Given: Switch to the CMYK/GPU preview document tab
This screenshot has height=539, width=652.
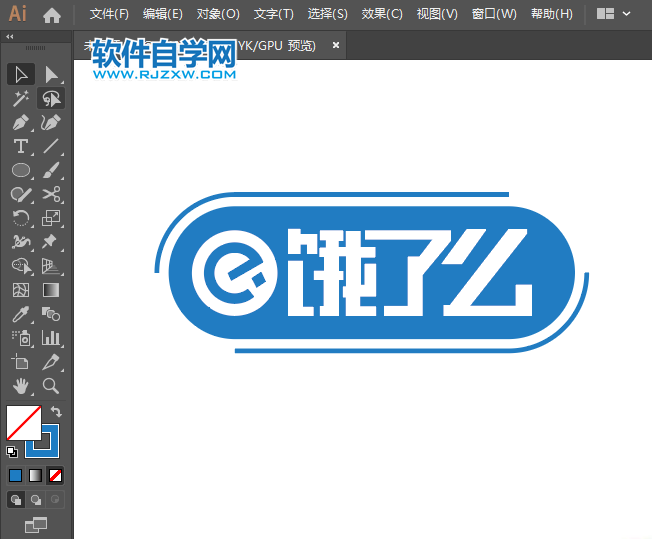Looking at the screenshot, I should pos(210,45).
